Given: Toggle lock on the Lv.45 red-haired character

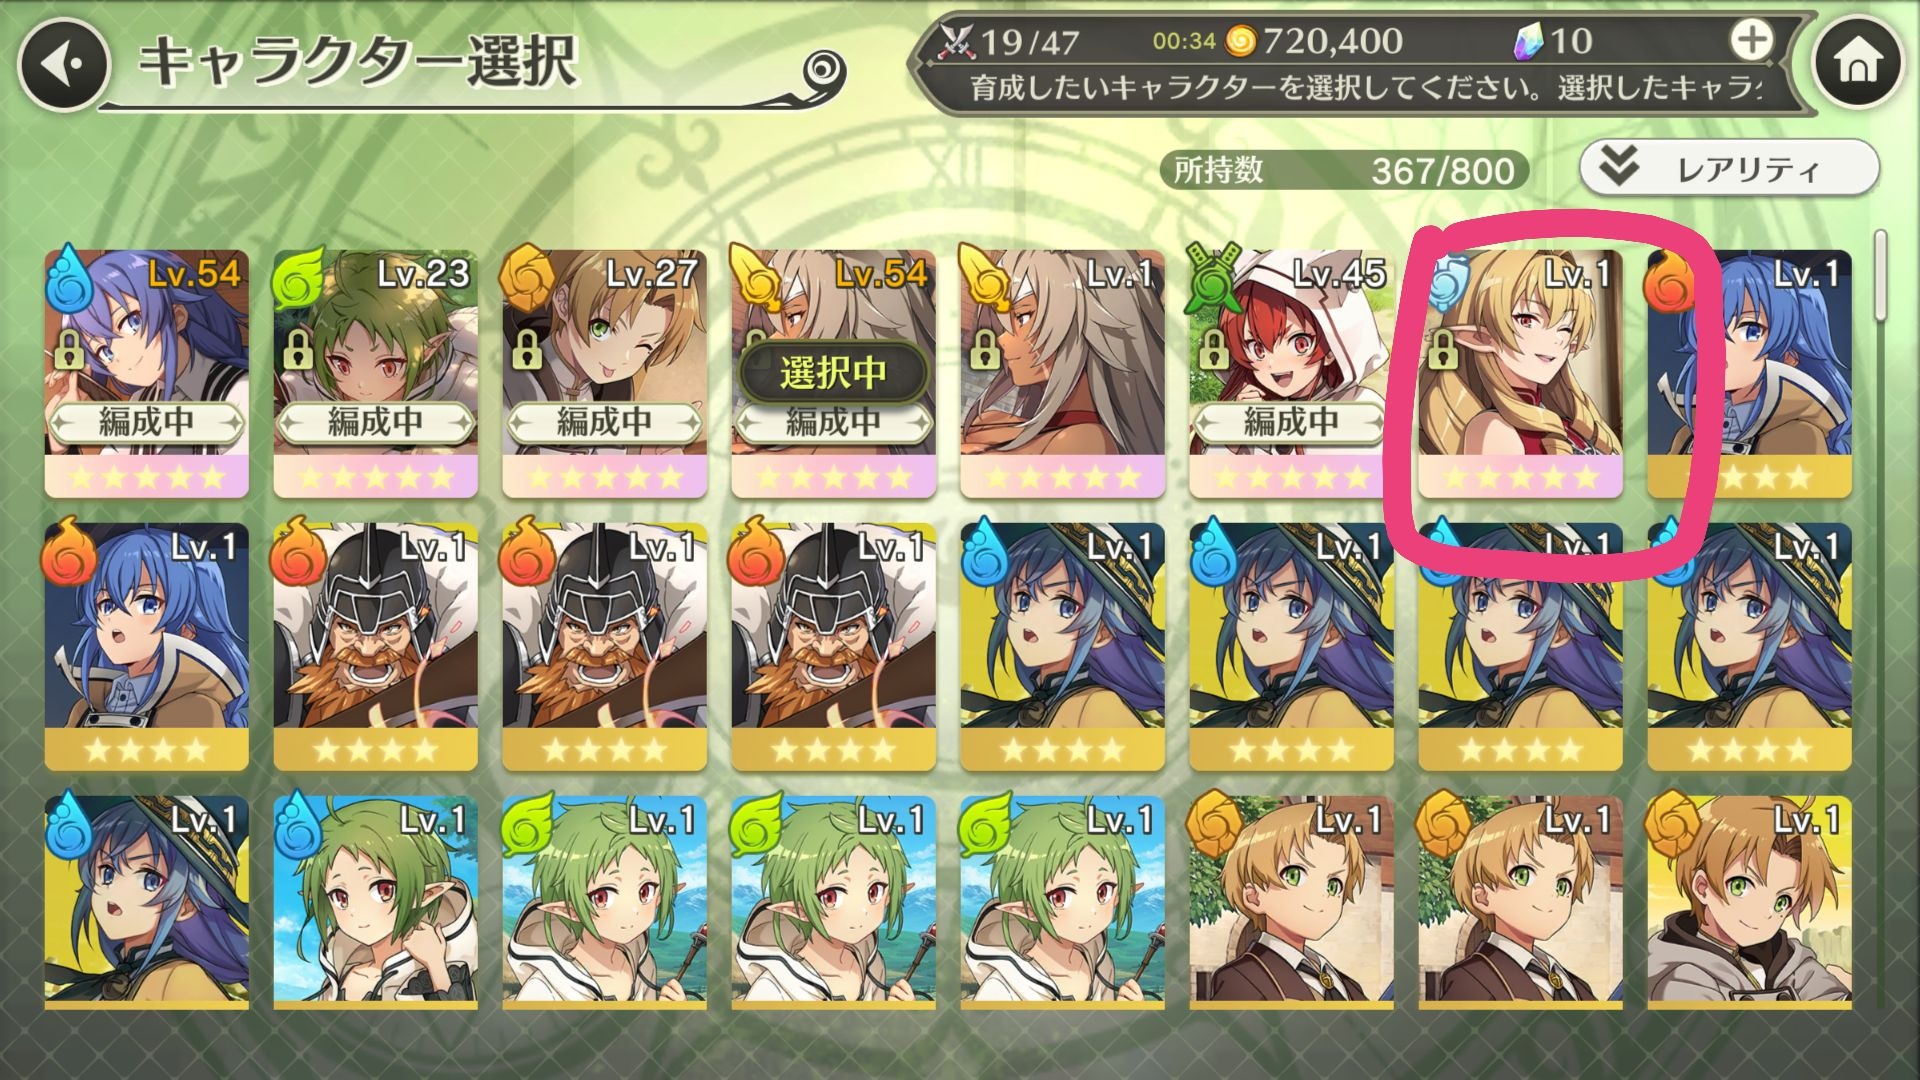Looking at the screenshot, I should pos(1213,351).
